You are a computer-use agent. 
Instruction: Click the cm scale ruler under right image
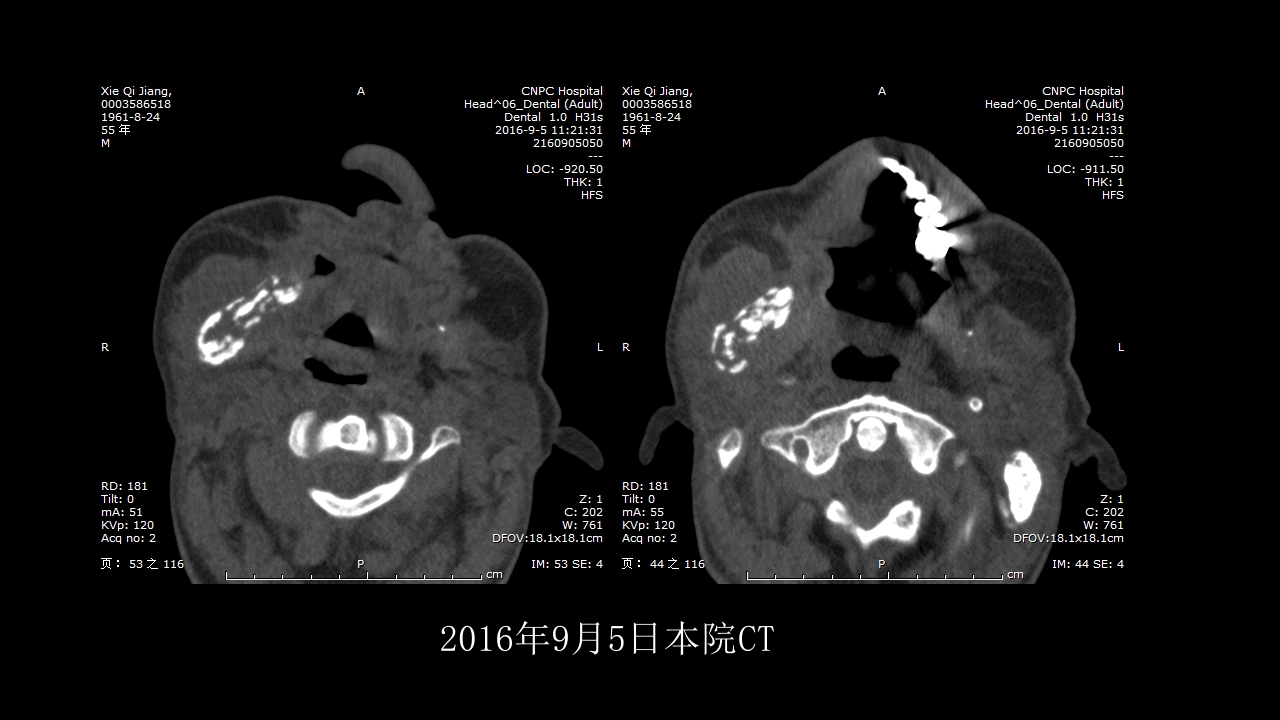[x=876, y=576]
